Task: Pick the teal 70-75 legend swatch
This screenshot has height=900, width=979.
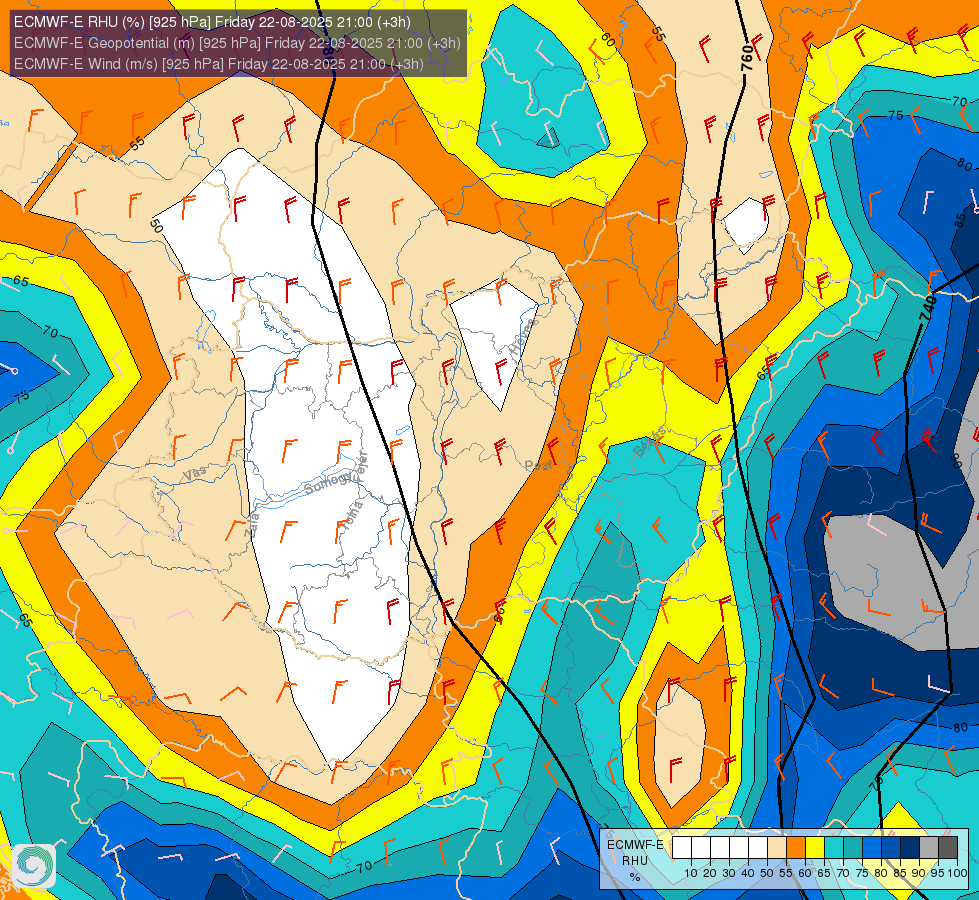Action: point(853,848)
